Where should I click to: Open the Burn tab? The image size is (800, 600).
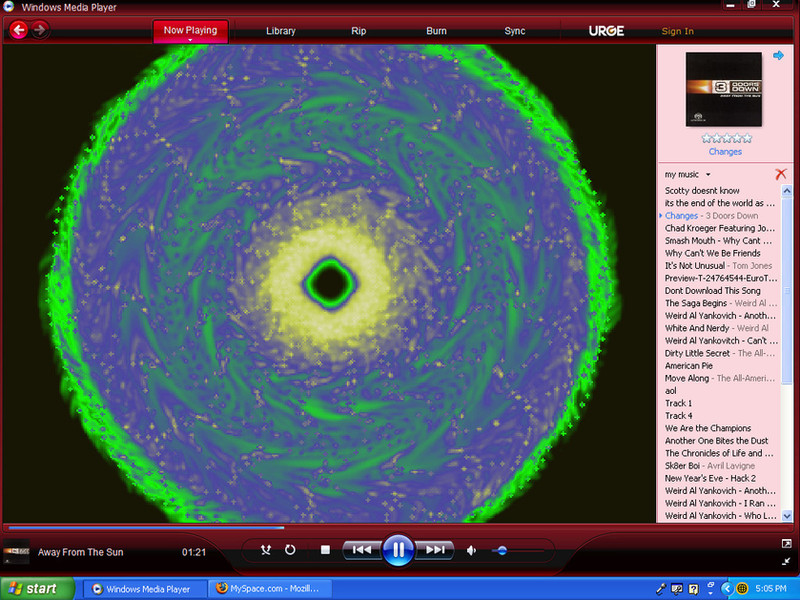436,31
